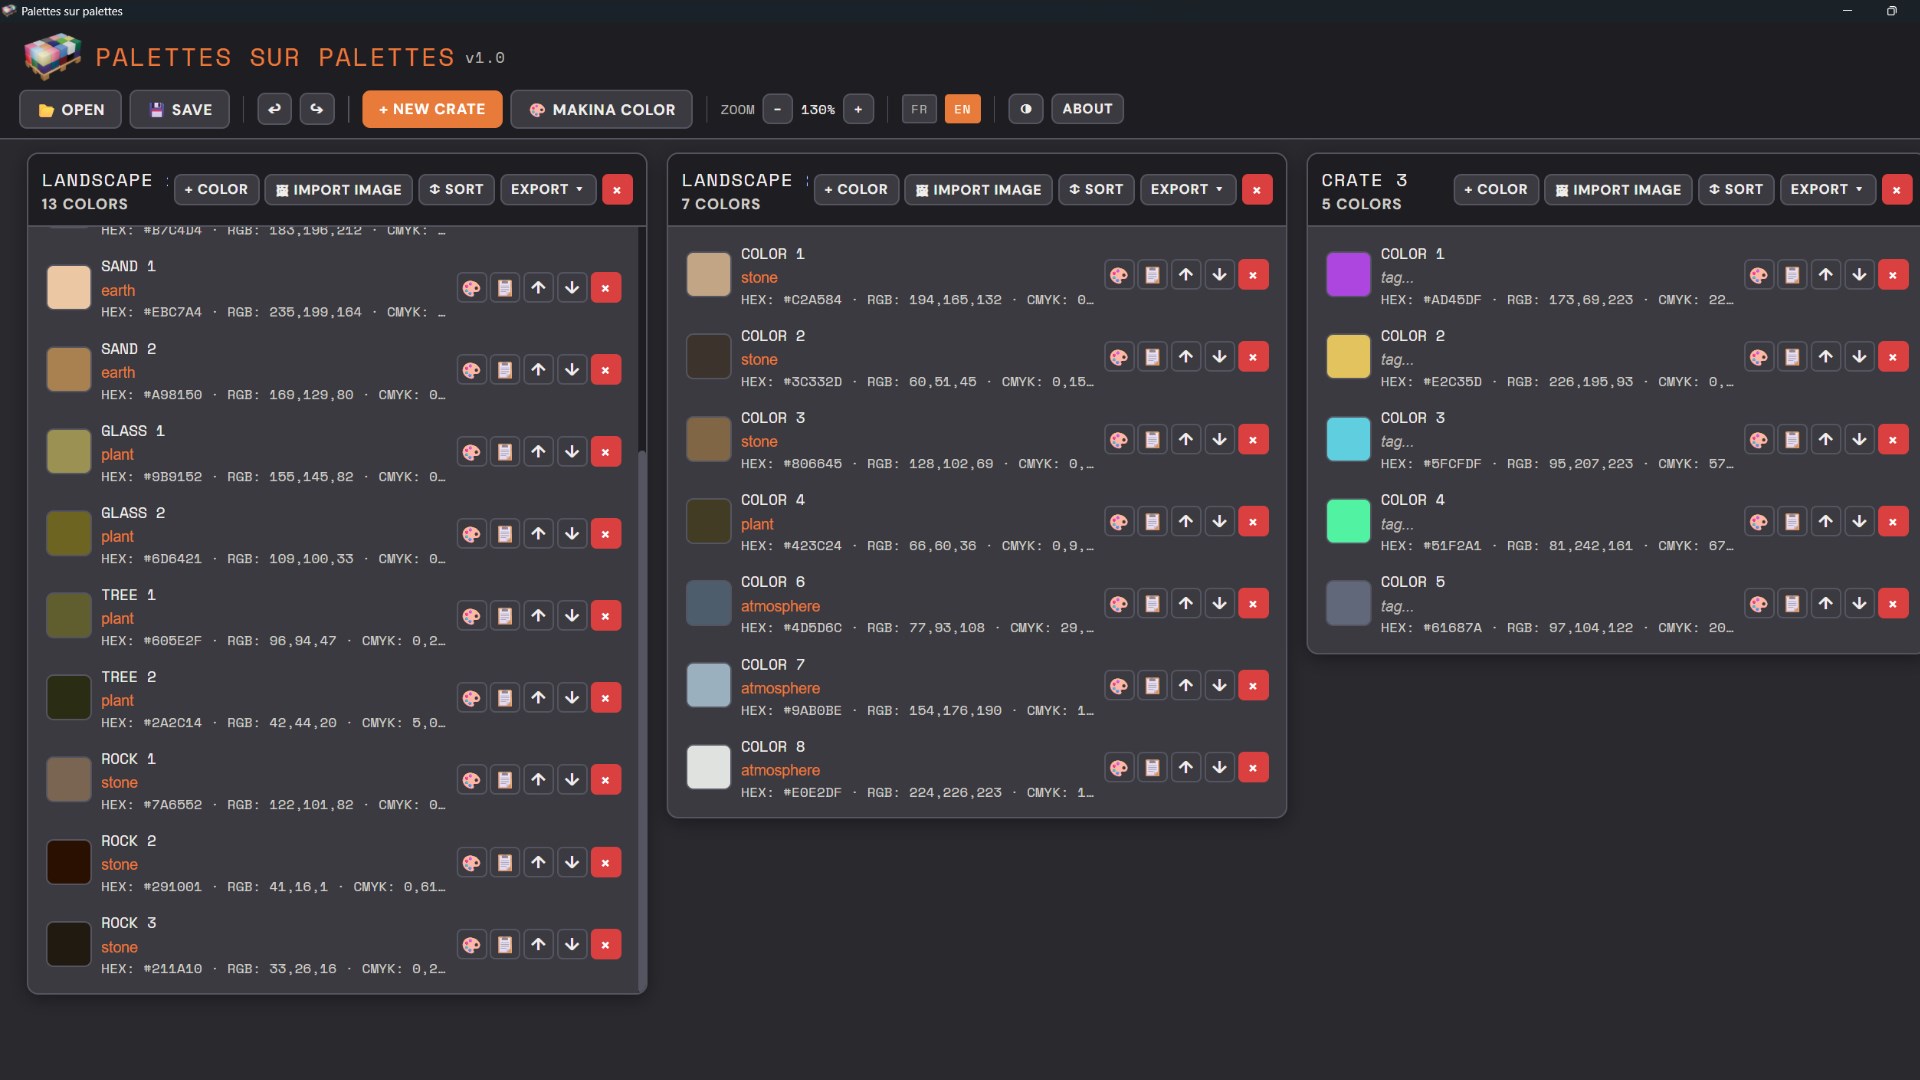Copy atmosphere Color 8 via clipboard icon
The height and width of the screenshot is (1080, 1920).
(1152, 768)
